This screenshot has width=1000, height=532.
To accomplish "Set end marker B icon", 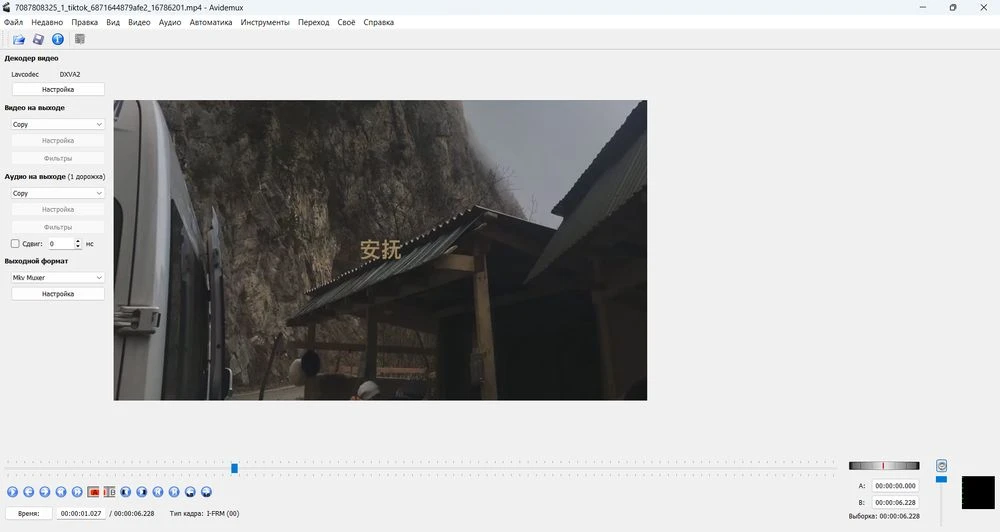I will (x=109, y=492).
